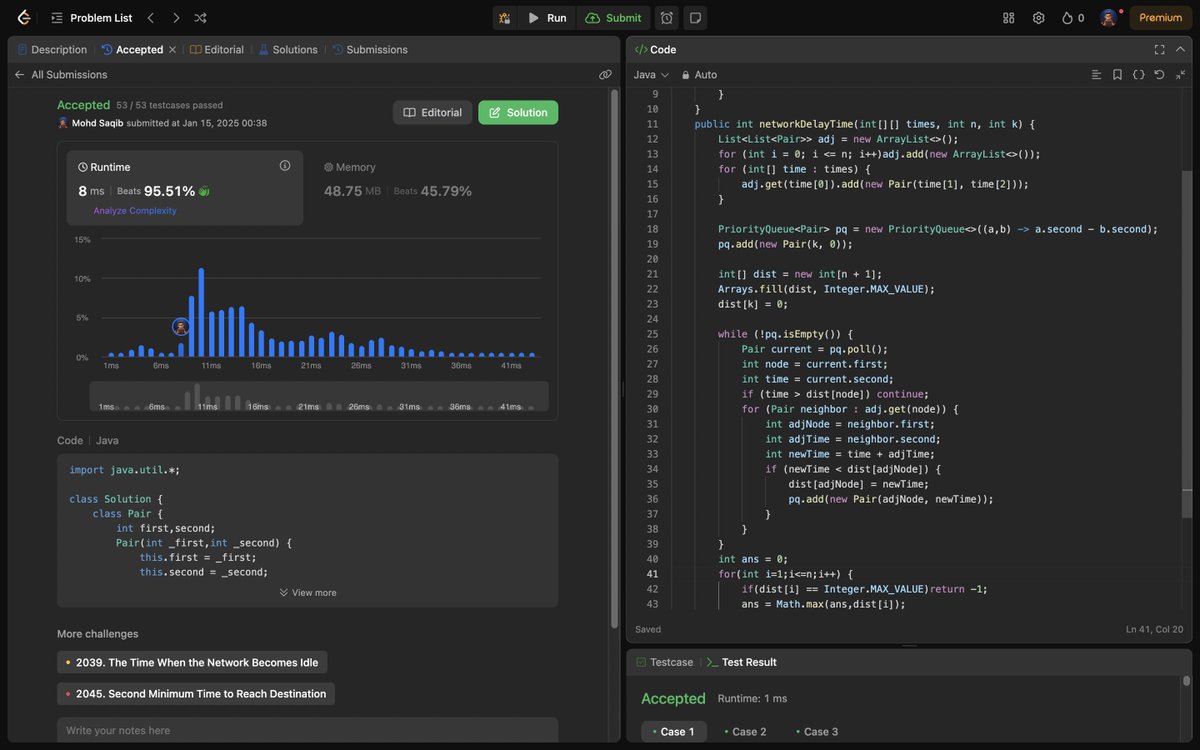Image resolution: width=1200 pixels, height=750 pixels.
Task: Click the streak fire icon showing 0
Action: click(x=1073, y=18)
